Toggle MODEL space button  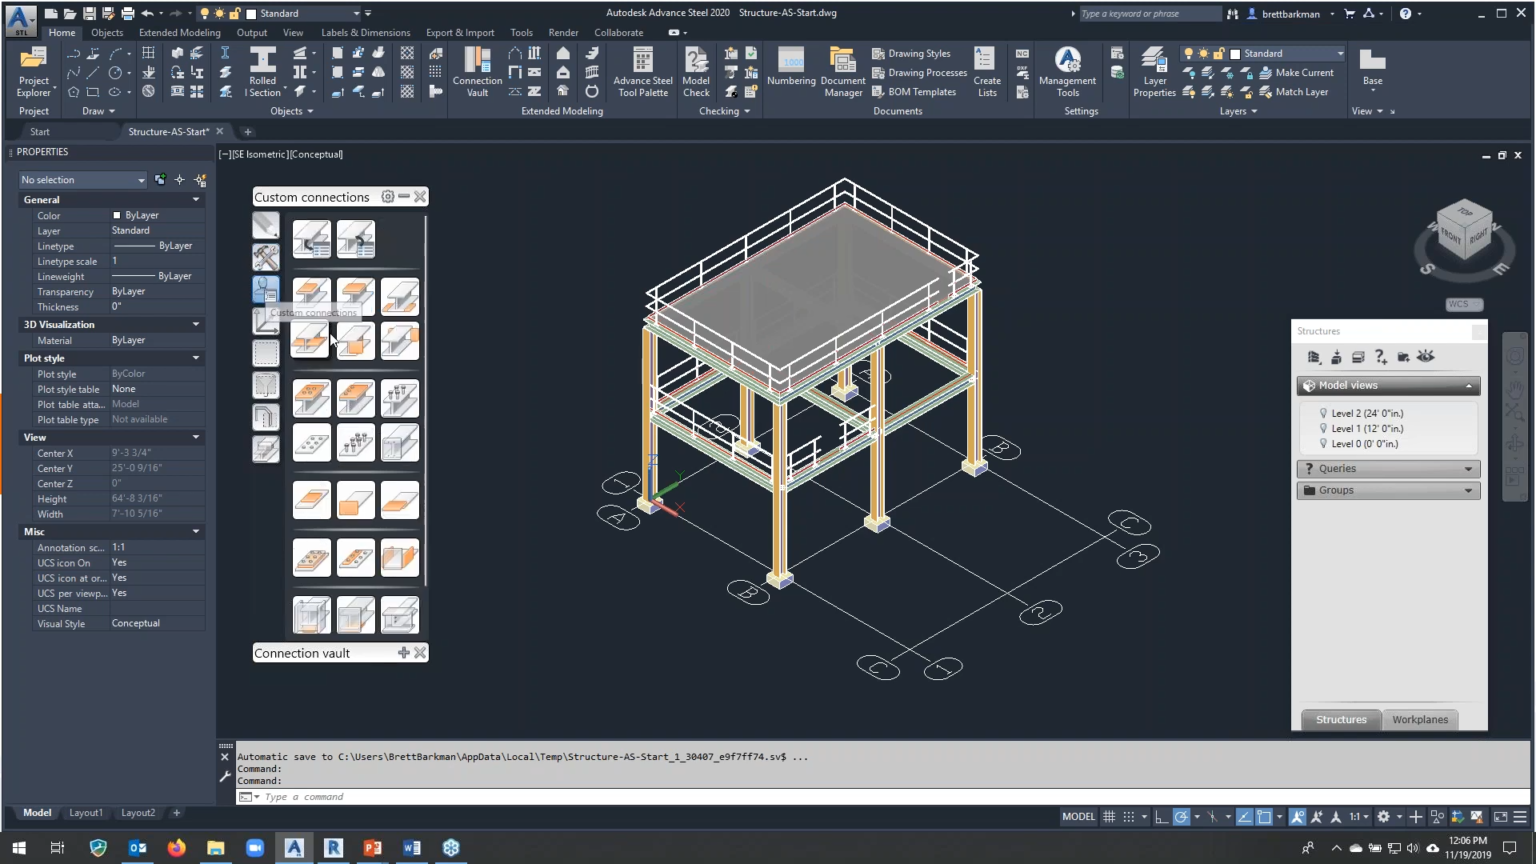pyautogui.click(x=1078, y=817)
